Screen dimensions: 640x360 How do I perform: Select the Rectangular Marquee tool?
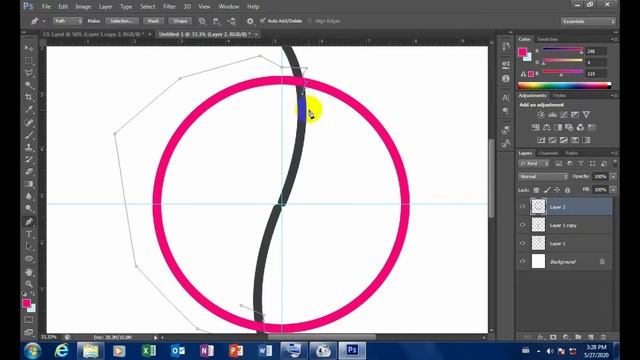[x=29, y=60]
